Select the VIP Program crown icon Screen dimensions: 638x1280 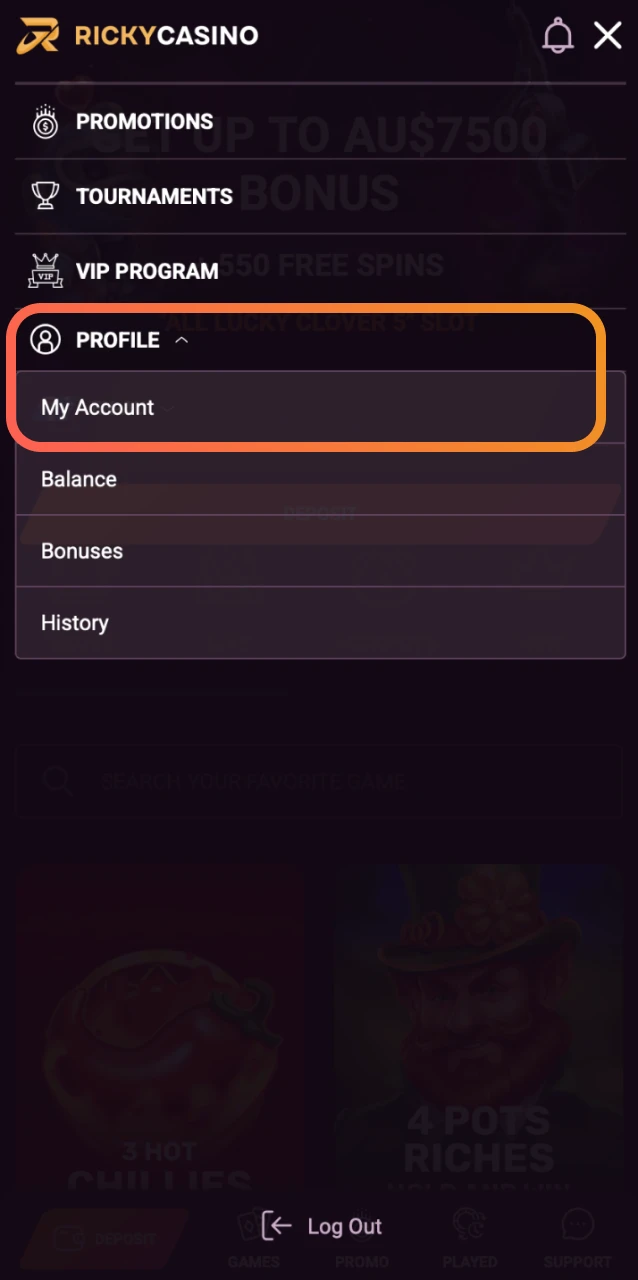click(x=44, y=270)
